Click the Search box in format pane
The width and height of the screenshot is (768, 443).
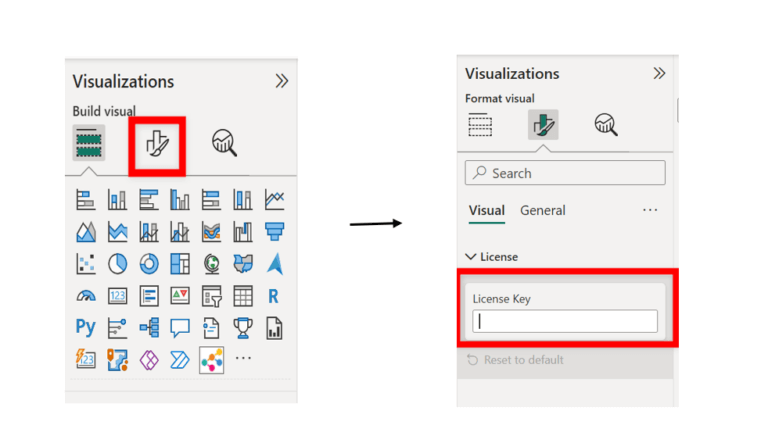(x=565, y=173)
